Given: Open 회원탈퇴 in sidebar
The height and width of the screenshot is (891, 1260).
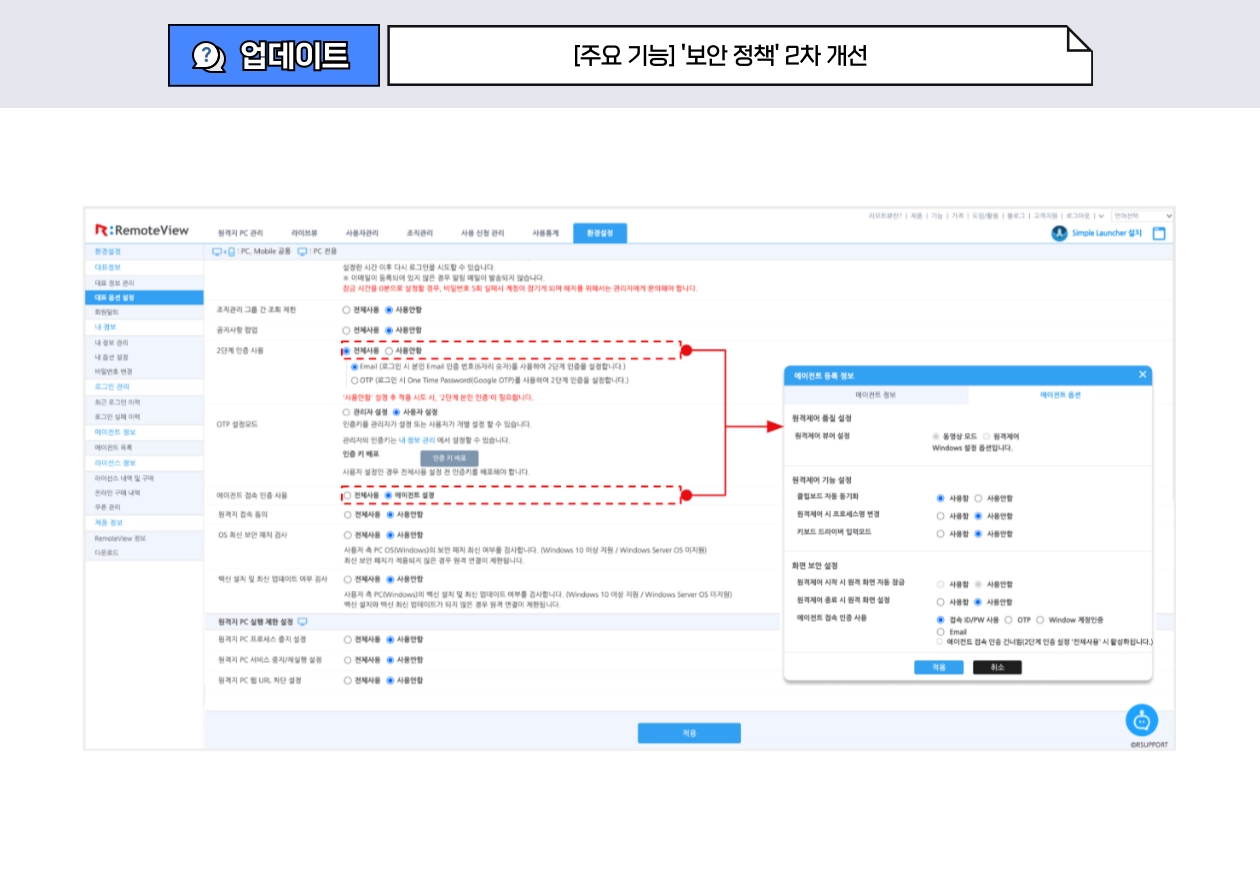Looking at the screenshot, I should (x=106, y=312).
